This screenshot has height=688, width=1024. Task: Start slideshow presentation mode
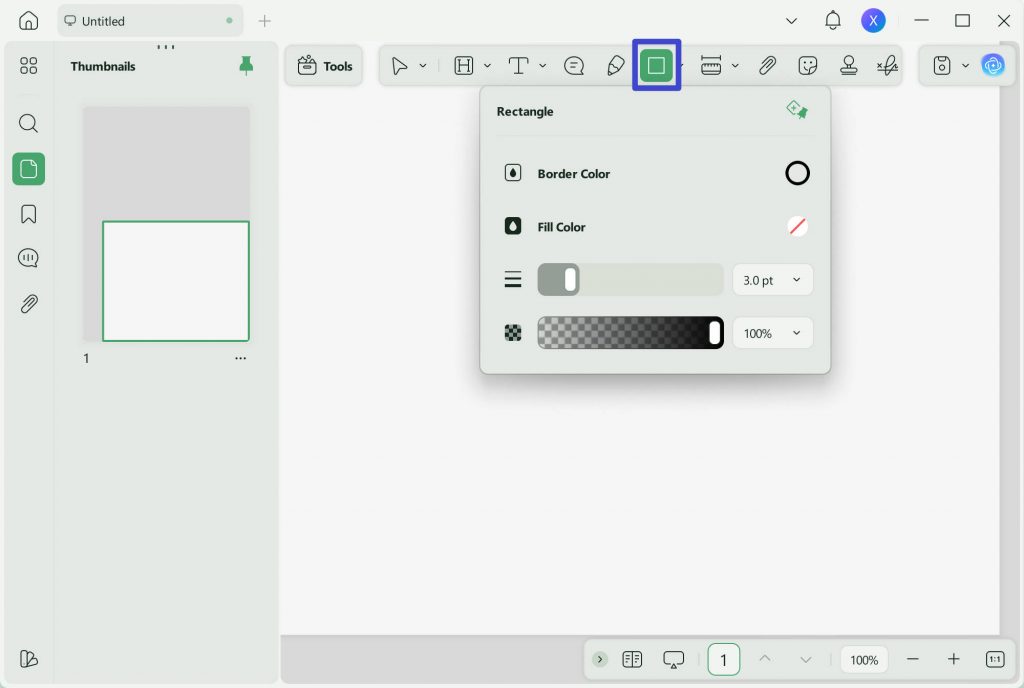[673, 659]
